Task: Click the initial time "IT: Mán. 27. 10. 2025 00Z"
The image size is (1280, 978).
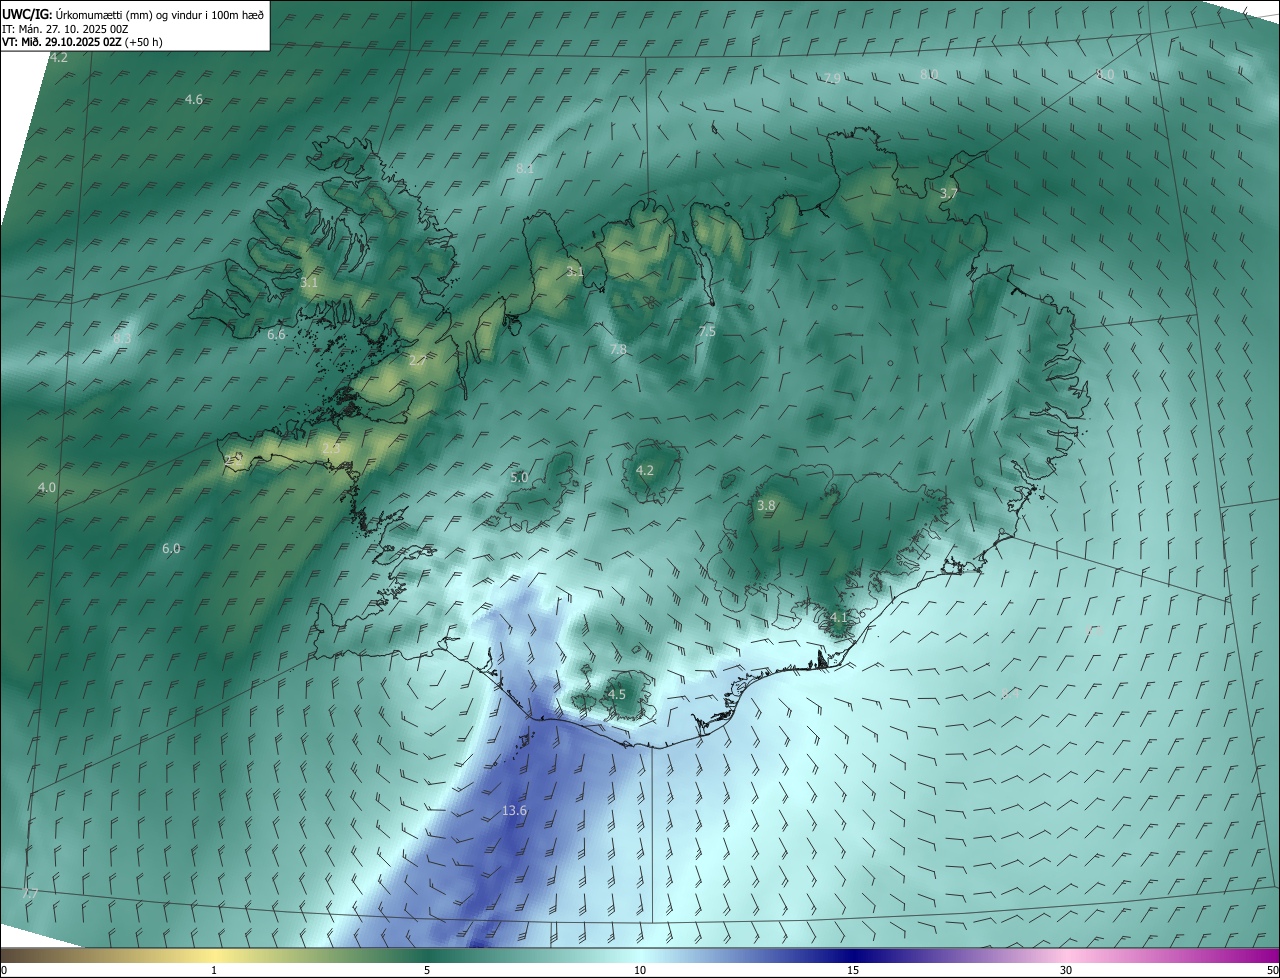Action: coord(65,29)
